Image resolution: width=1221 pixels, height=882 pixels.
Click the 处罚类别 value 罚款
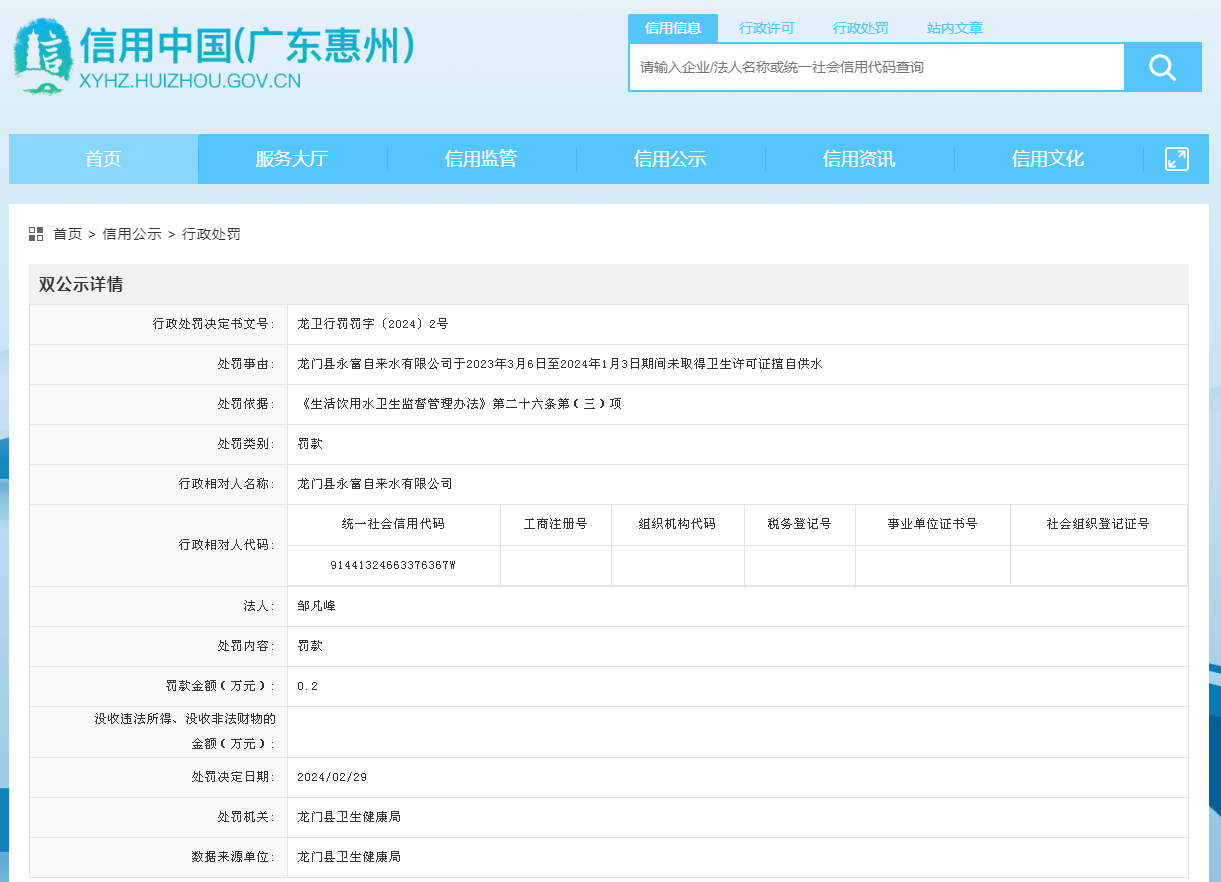click(x=310, y=444)
